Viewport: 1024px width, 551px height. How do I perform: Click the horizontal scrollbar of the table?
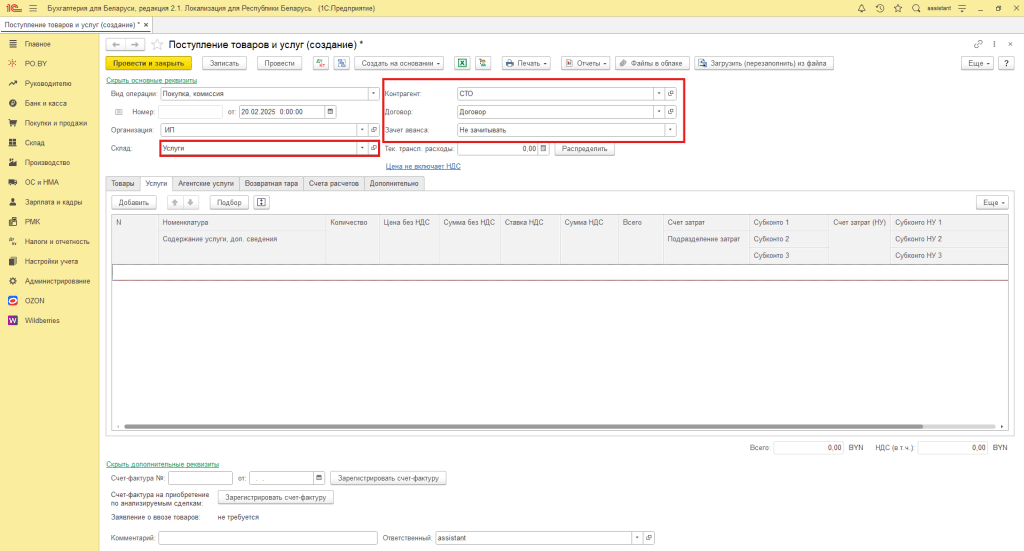pos(522,426)
